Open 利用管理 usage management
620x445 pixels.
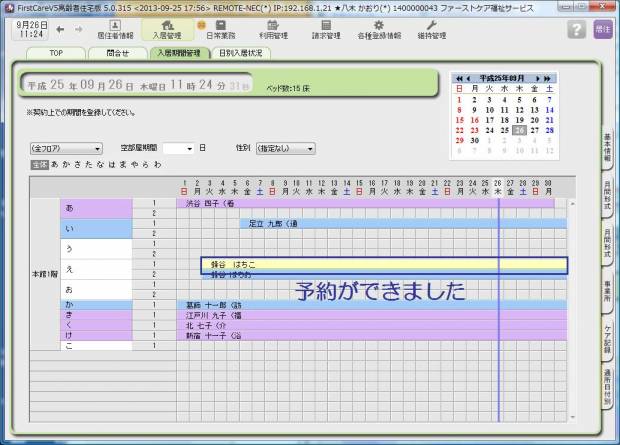point(273,29)
